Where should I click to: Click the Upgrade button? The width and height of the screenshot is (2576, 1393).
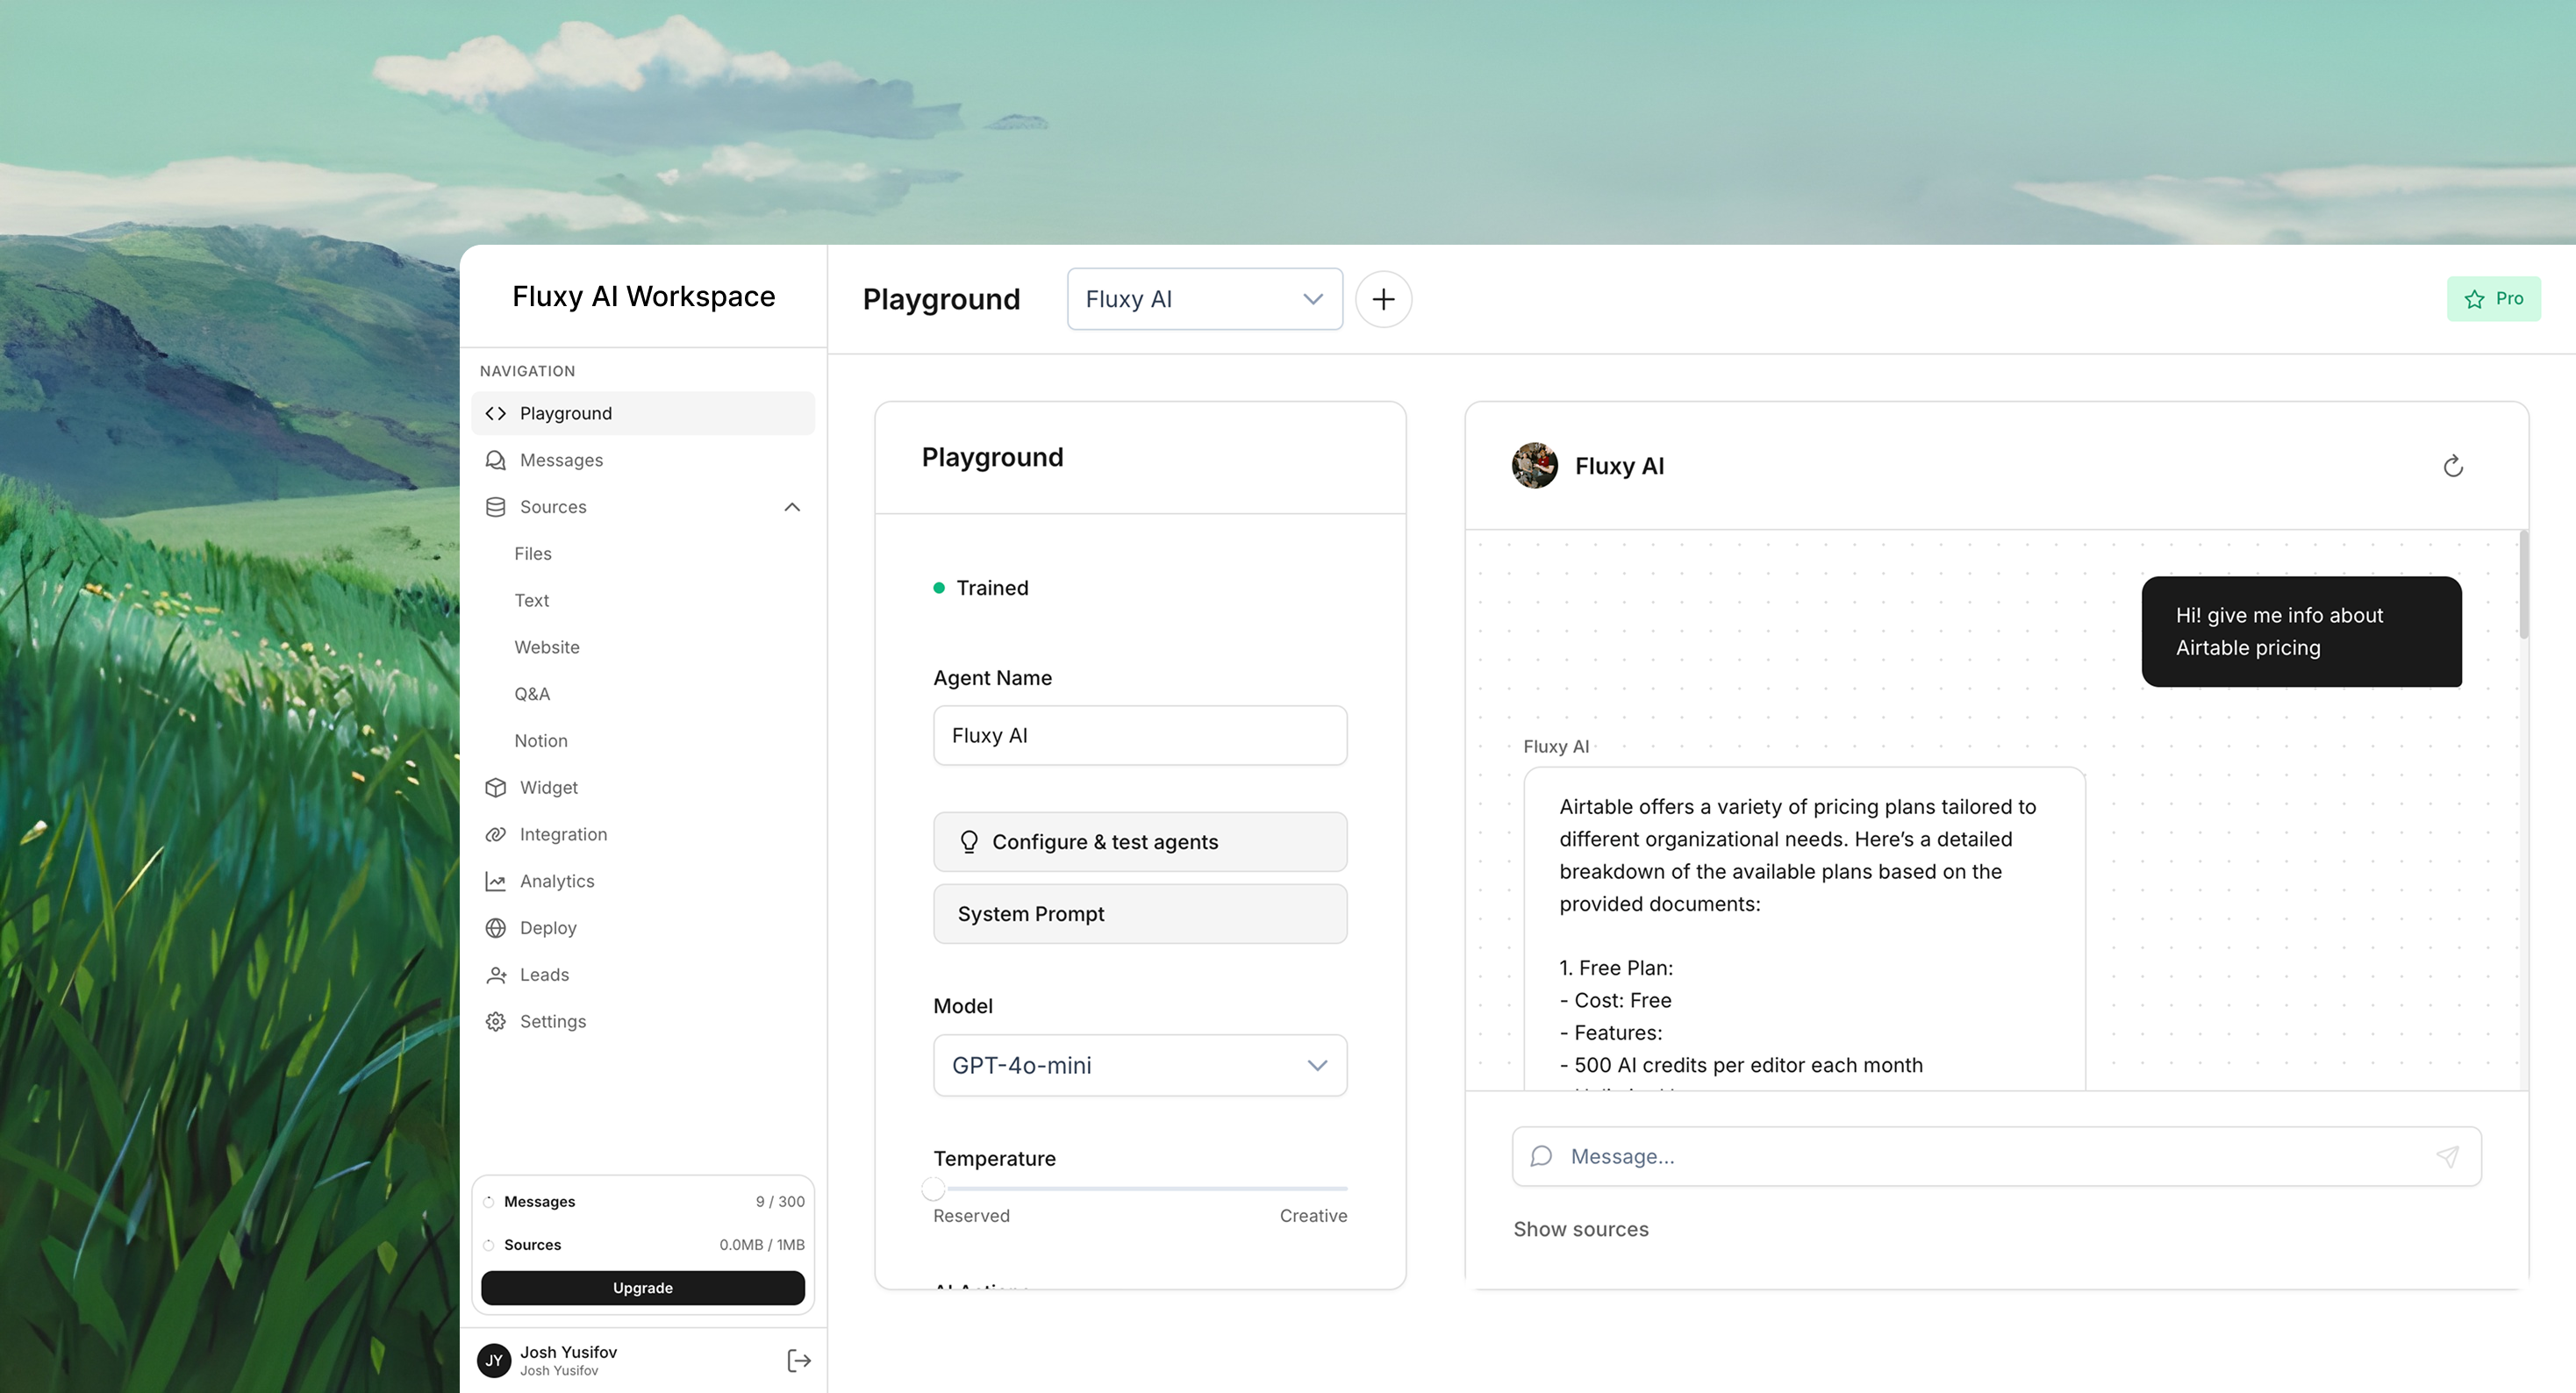coord(642,1287)
